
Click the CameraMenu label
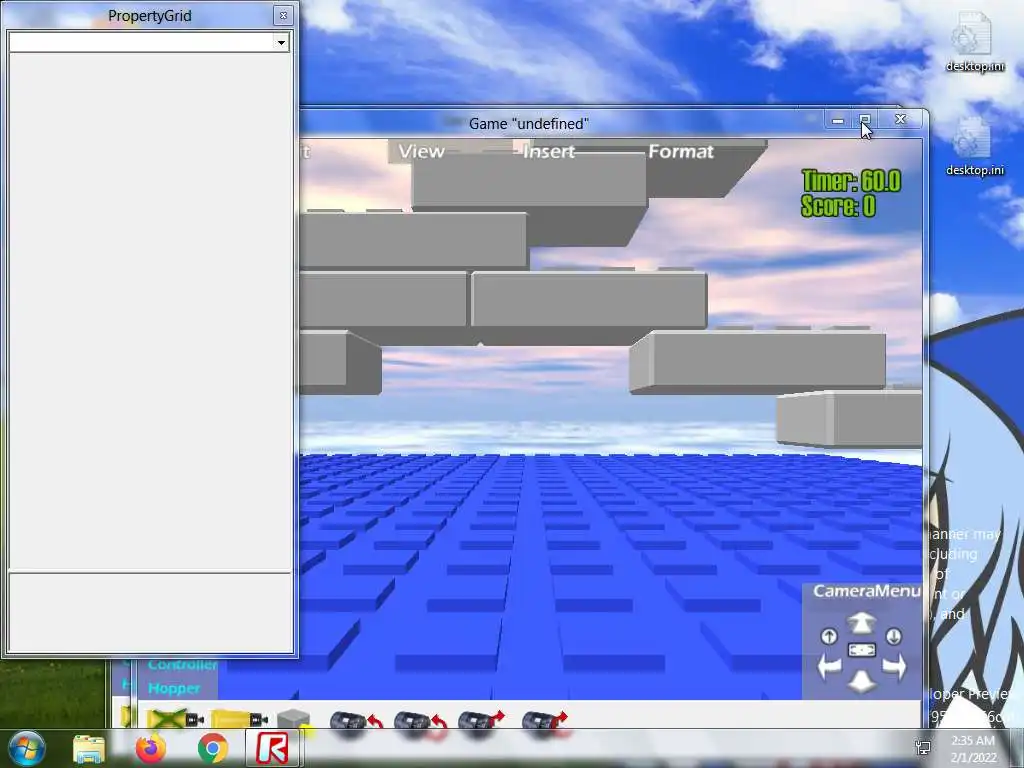[866, 591]
